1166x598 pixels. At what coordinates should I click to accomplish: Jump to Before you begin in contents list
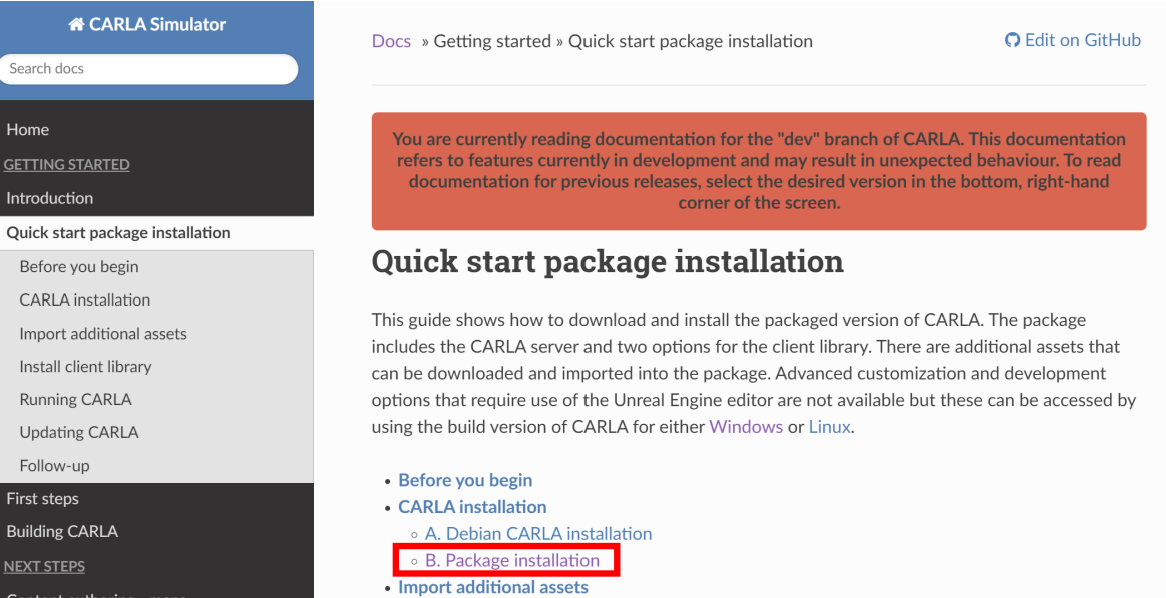(466, 480)
